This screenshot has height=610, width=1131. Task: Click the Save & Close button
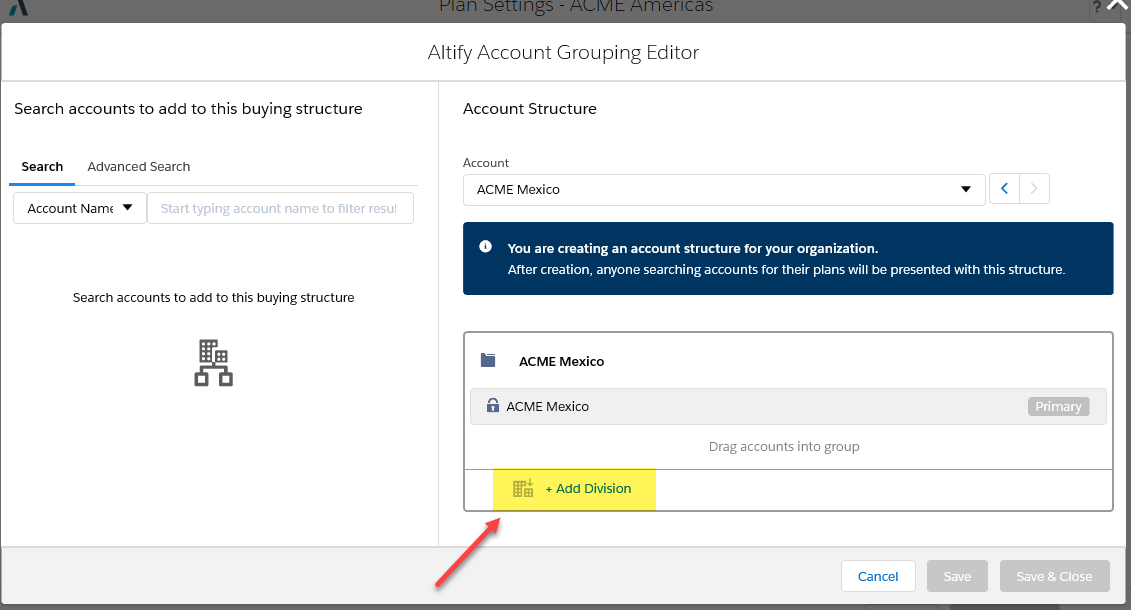coord(1054,576)
